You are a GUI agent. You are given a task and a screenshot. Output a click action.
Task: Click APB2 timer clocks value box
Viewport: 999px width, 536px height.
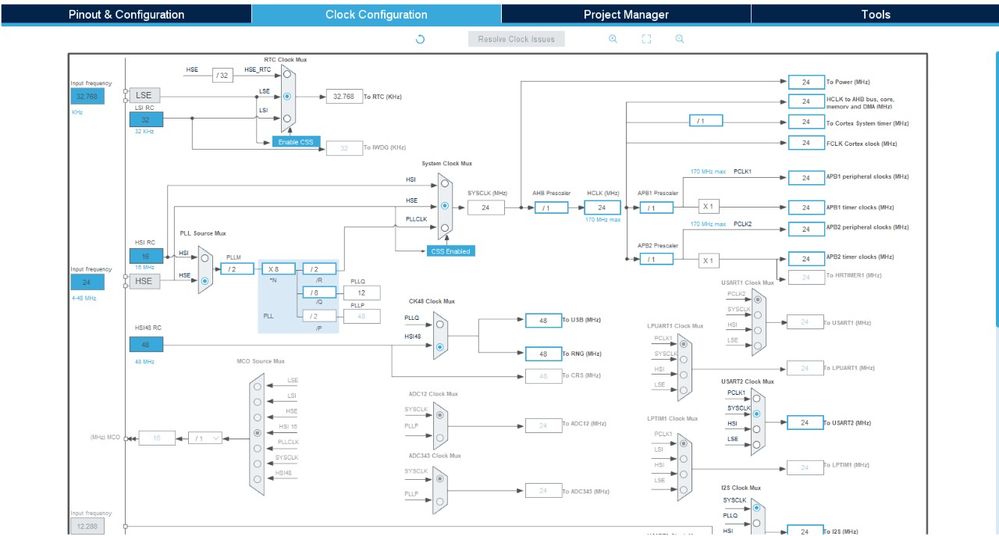point(806,258)
